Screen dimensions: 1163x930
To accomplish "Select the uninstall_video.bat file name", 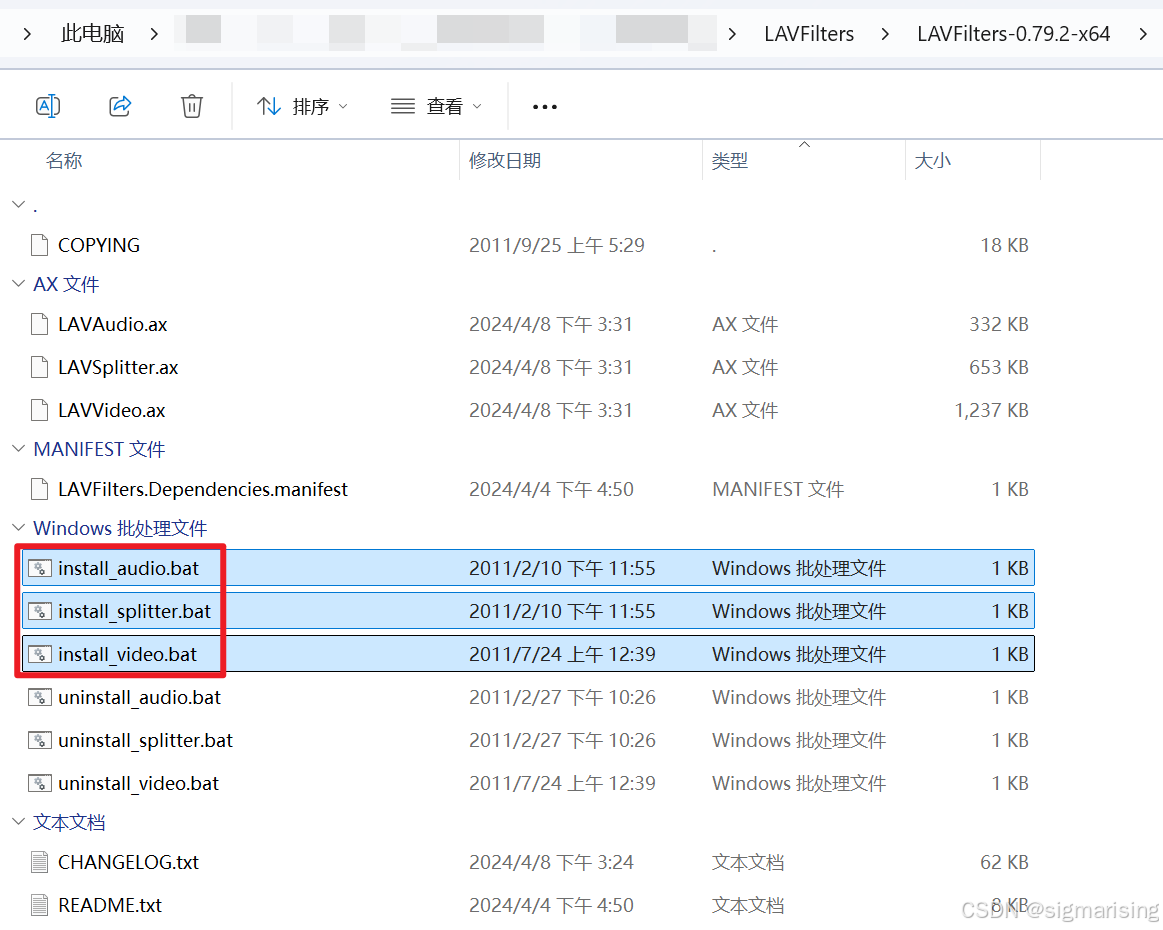I will (139, 784).
